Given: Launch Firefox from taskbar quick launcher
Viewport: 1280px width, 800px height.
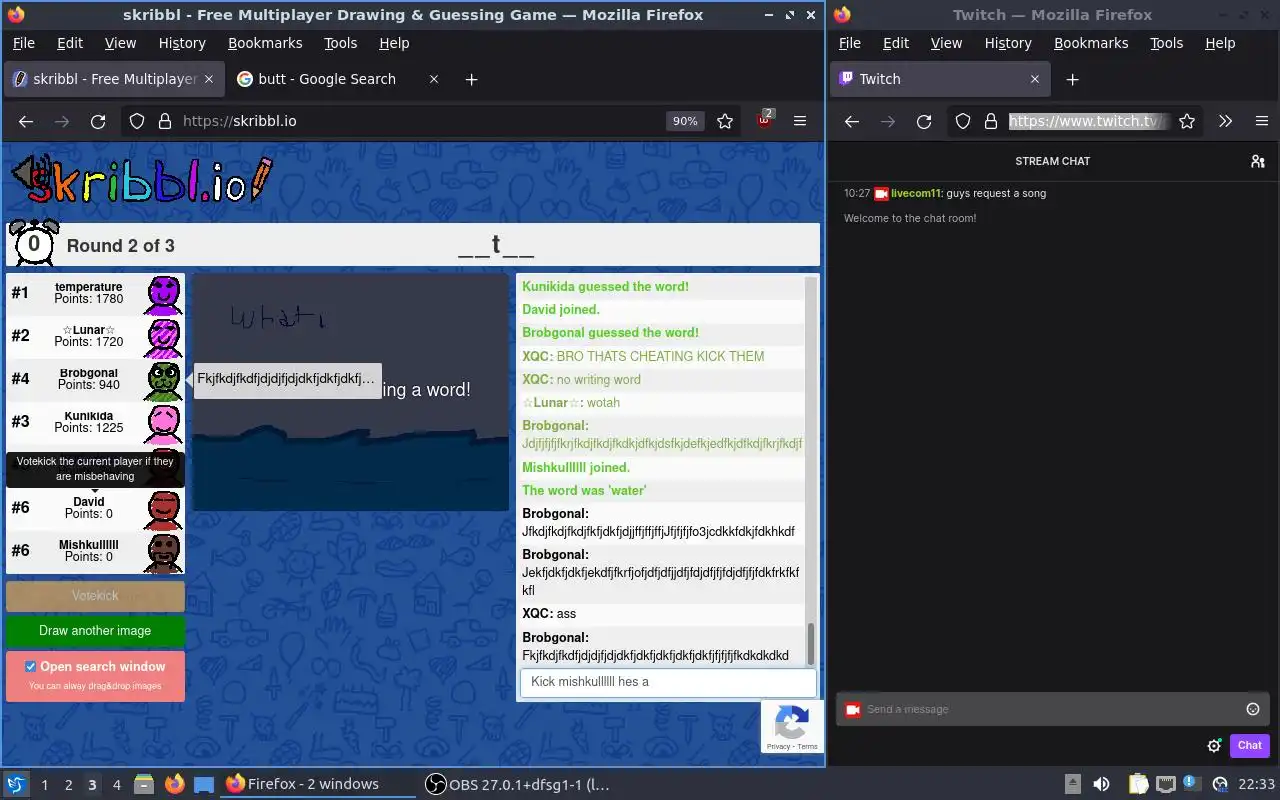Looking at the screenshot, I should click(x=175, y=784).
